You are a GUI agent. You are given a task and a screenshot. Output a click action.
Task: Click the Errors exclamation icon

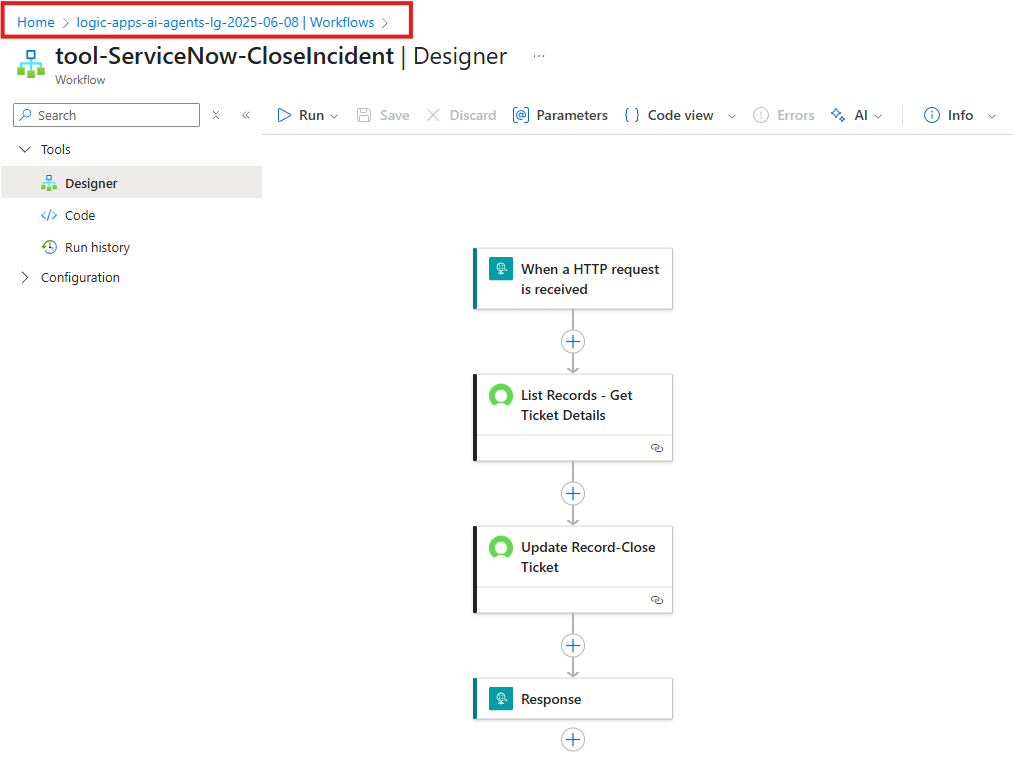click(x=761, y=115)
